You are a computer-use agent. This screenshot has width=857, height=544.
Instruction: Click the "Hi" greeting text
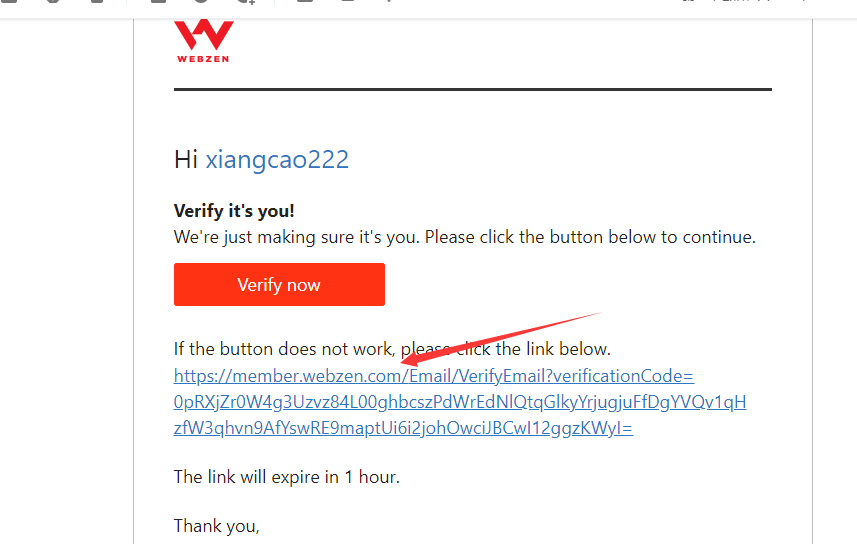(186, 160)
